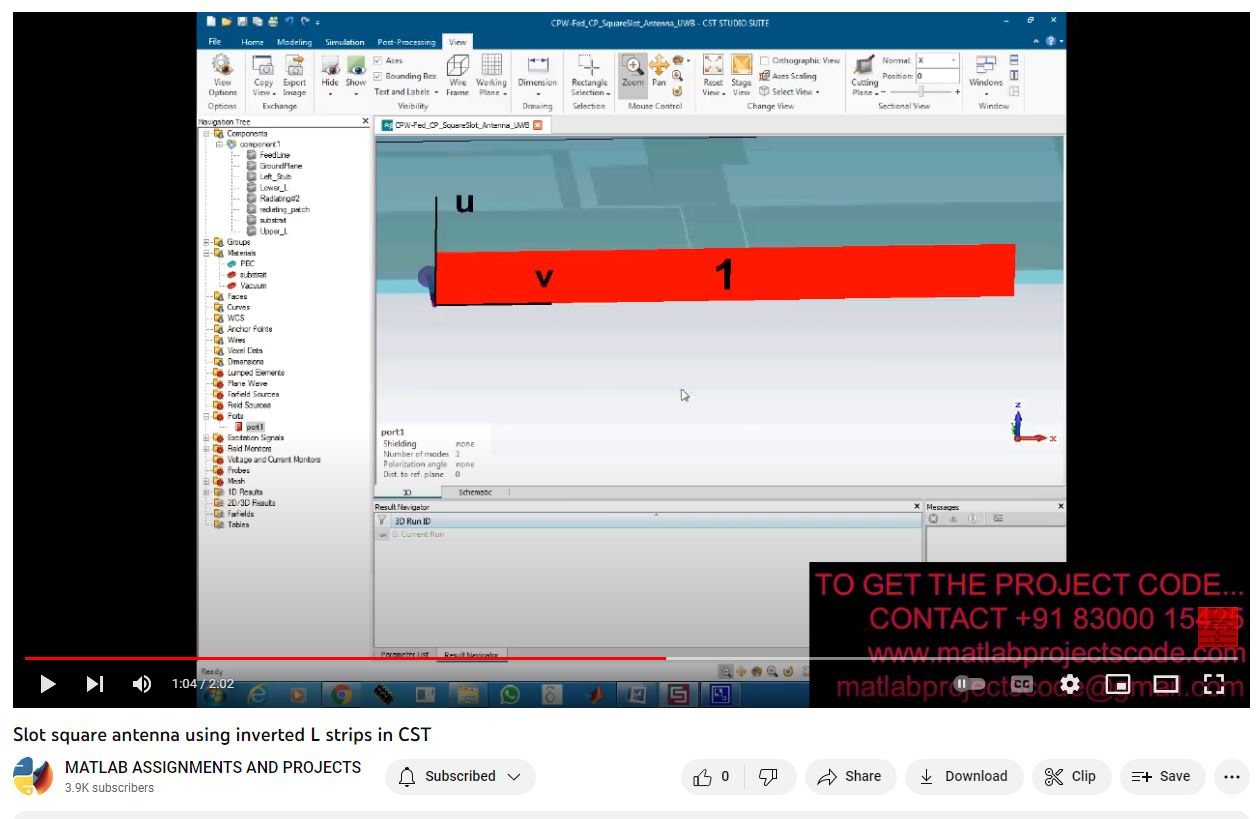Screen dimensions: 1258x819
Task: Open the Post-Processing ribbon tab
Action: [x=406, y=42]
